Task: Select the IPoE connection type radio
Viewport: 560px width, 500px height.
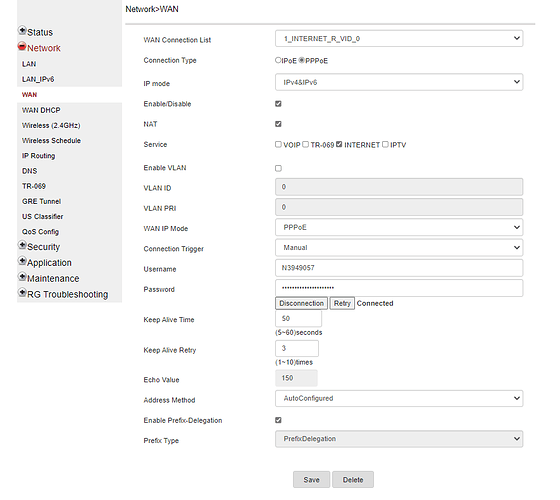Action: tap(278, 60)
